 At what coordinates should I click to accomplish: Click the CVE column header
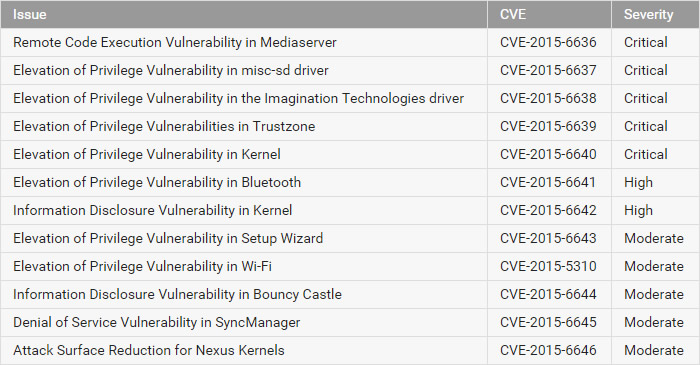[513, 14]
